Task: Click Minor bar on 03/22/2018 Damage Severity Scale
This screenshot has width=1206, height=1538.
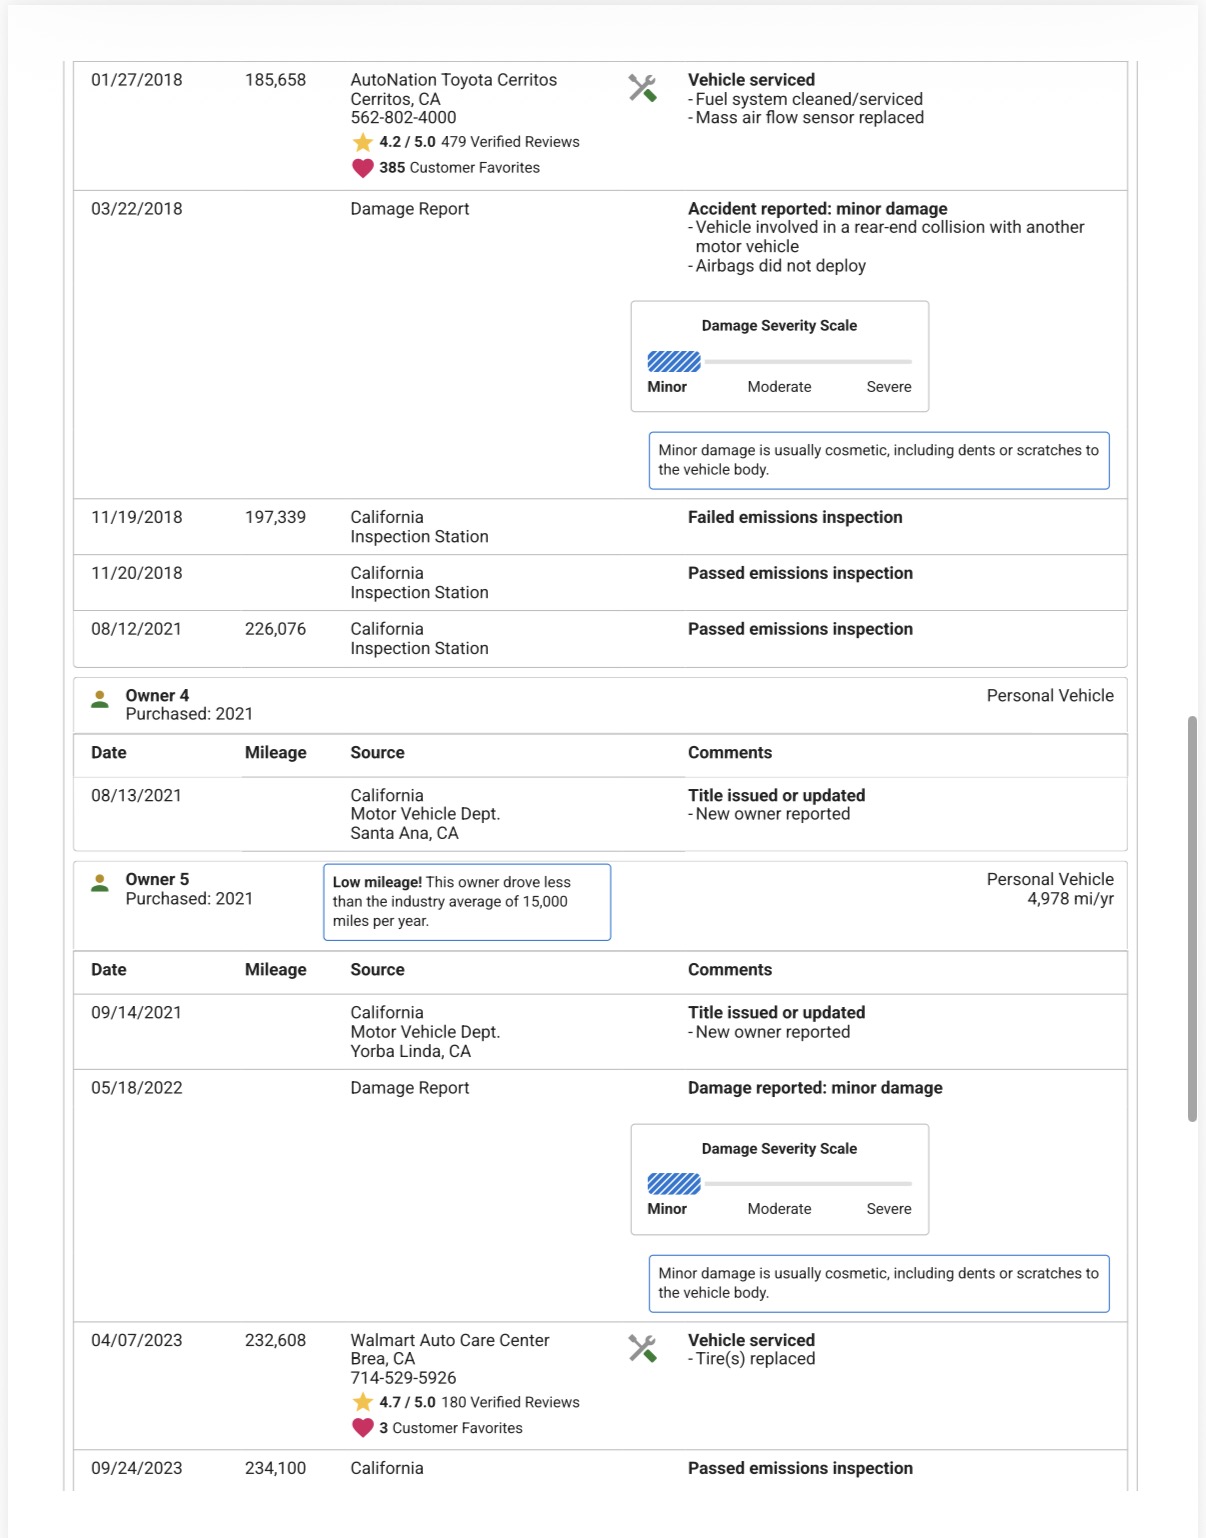Action: (674, 361)
